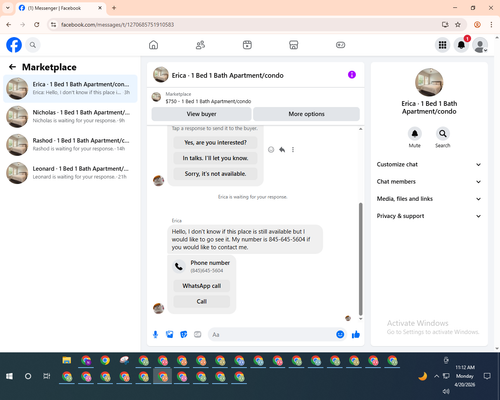Open the emoji picker in message field
Viewport: 500px width, 400px height.
340,334
